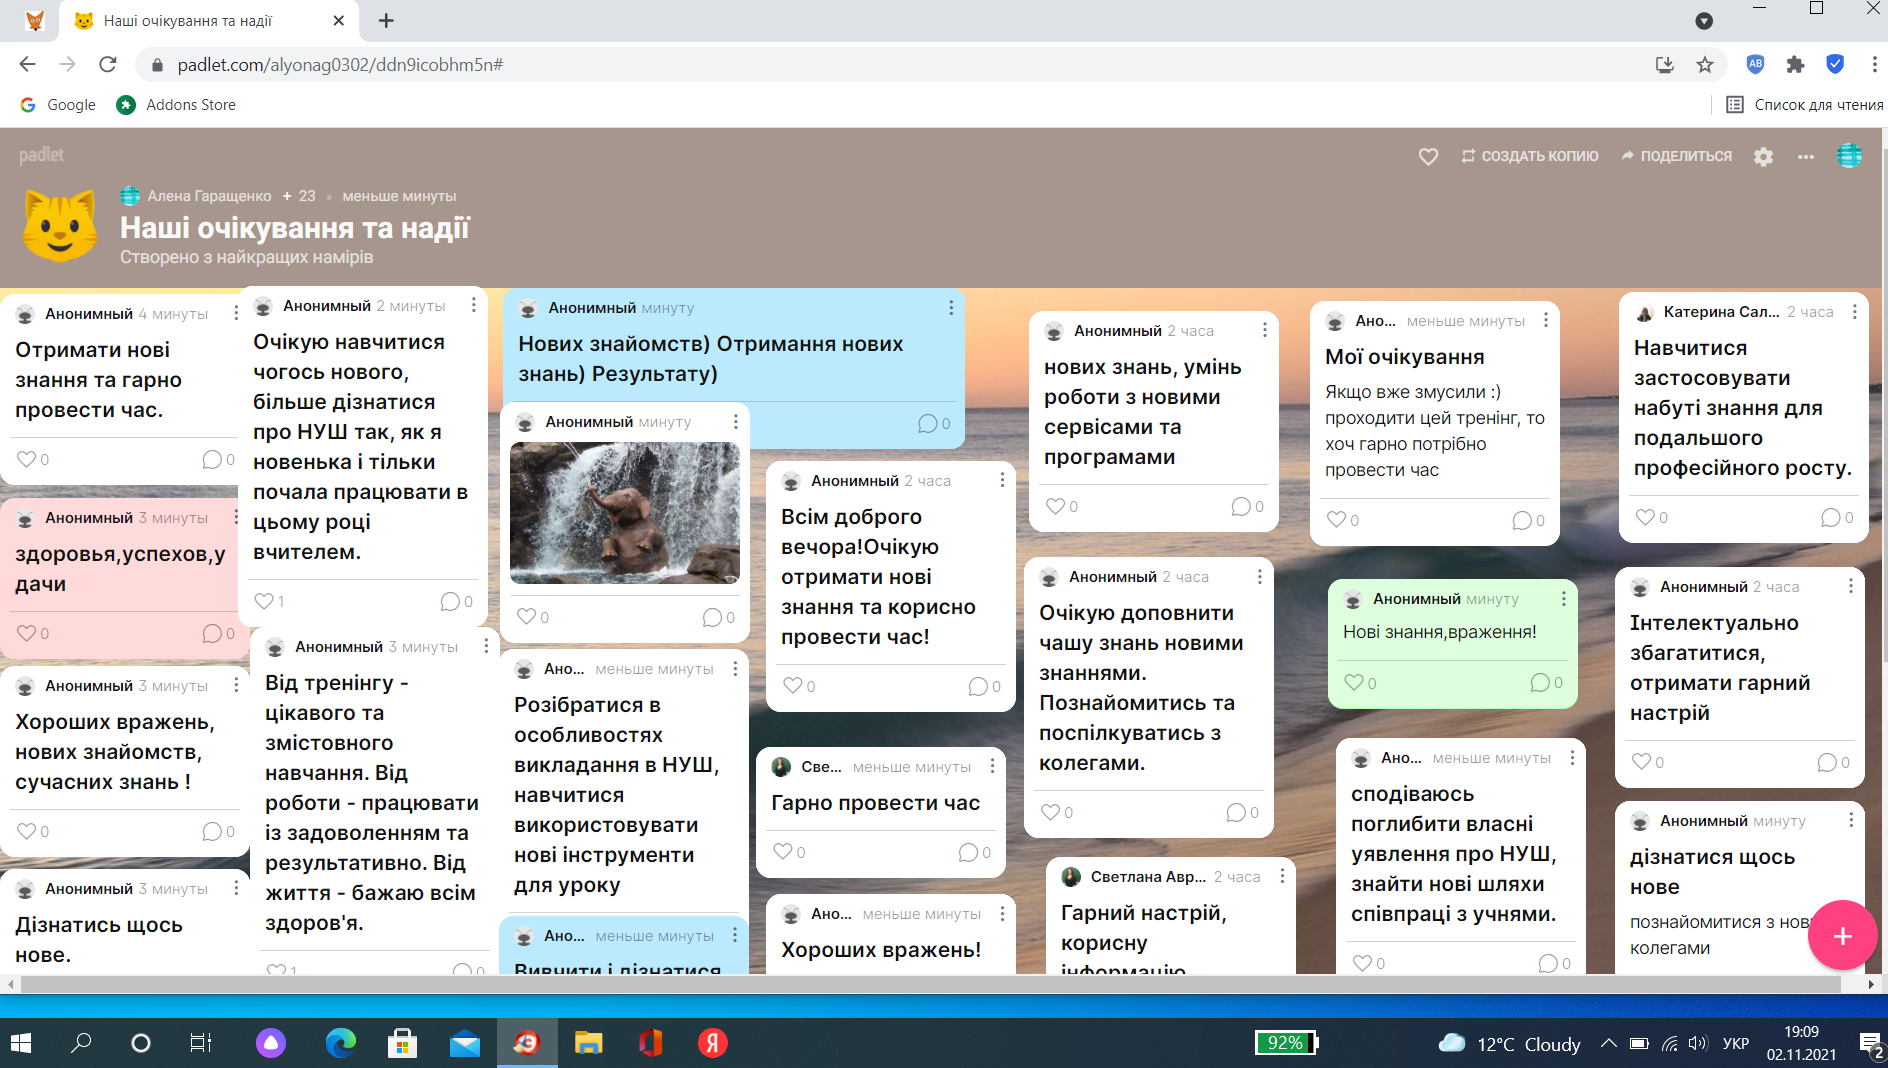Click the horizontal scrollbar of the board
The image size is (1888, 1068).
tap(930, 984)
